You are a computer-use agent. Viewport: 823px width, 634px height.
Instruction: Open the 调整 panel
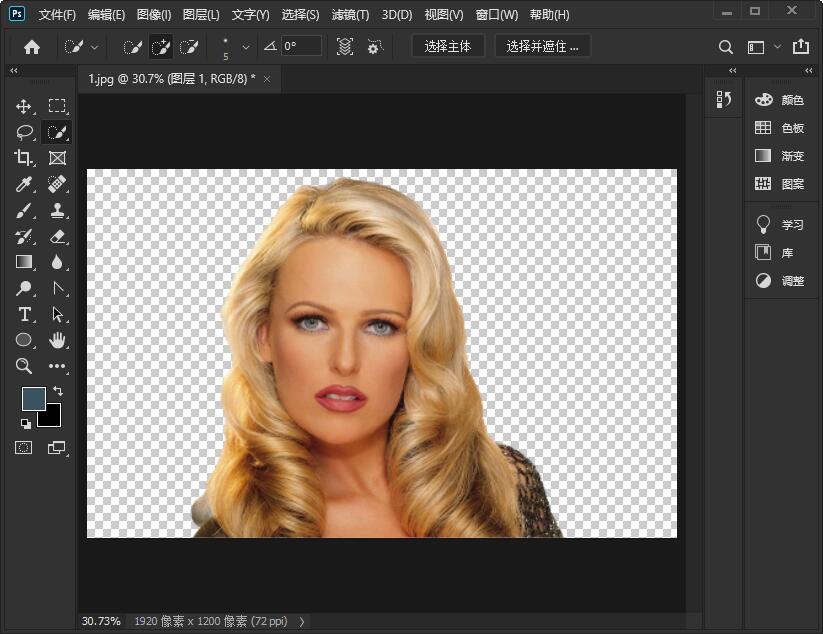(779, 281)
